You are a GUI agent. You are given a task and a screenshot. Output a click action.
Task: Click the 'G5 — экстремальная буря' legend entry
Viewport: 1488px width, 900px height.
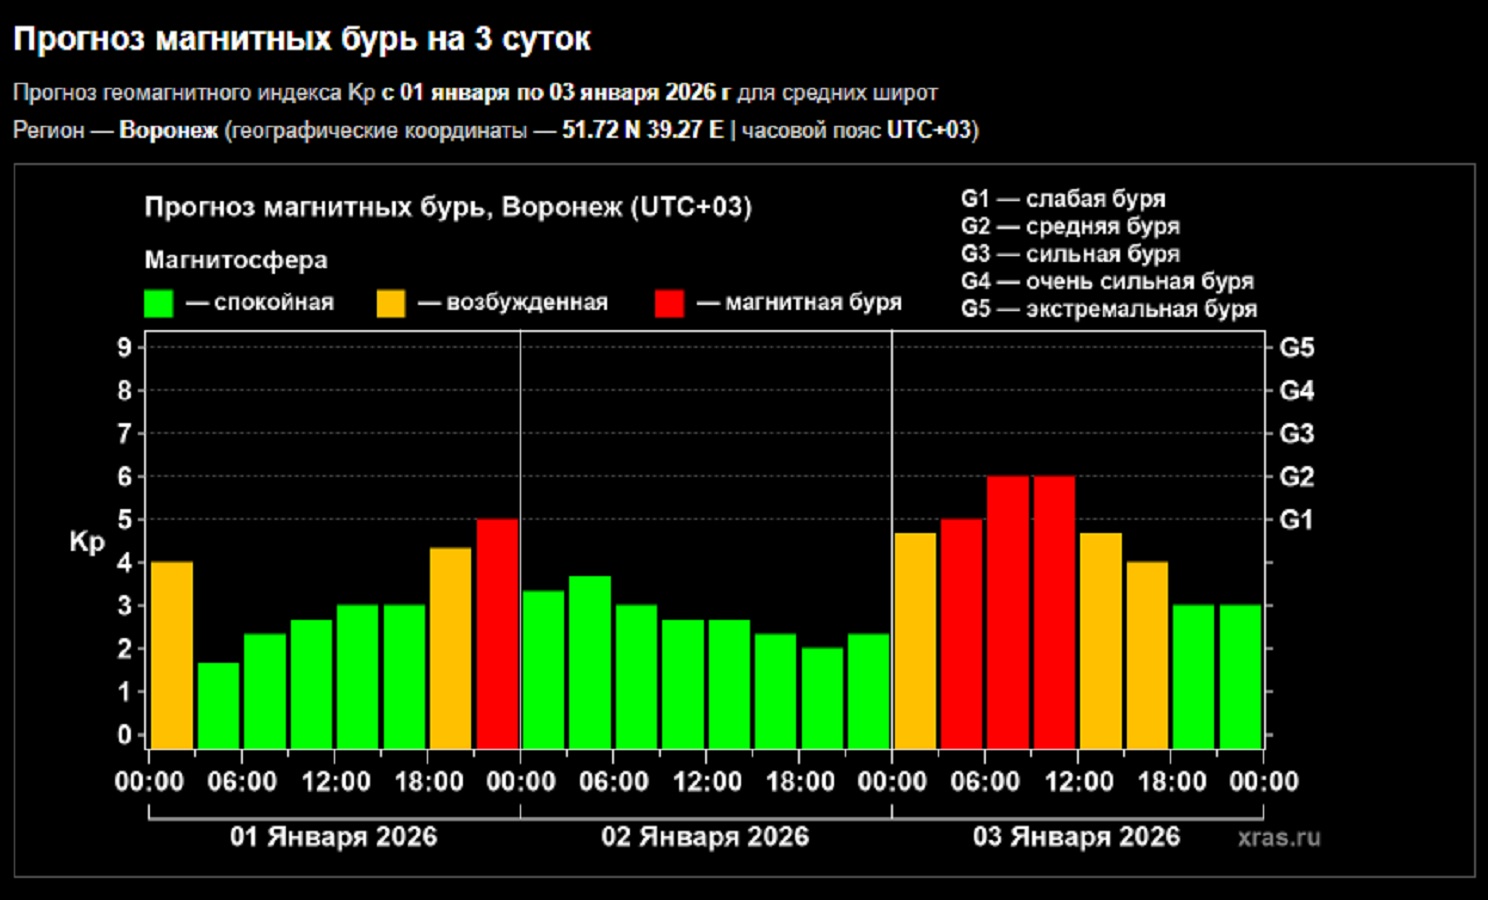[1108, 309]
